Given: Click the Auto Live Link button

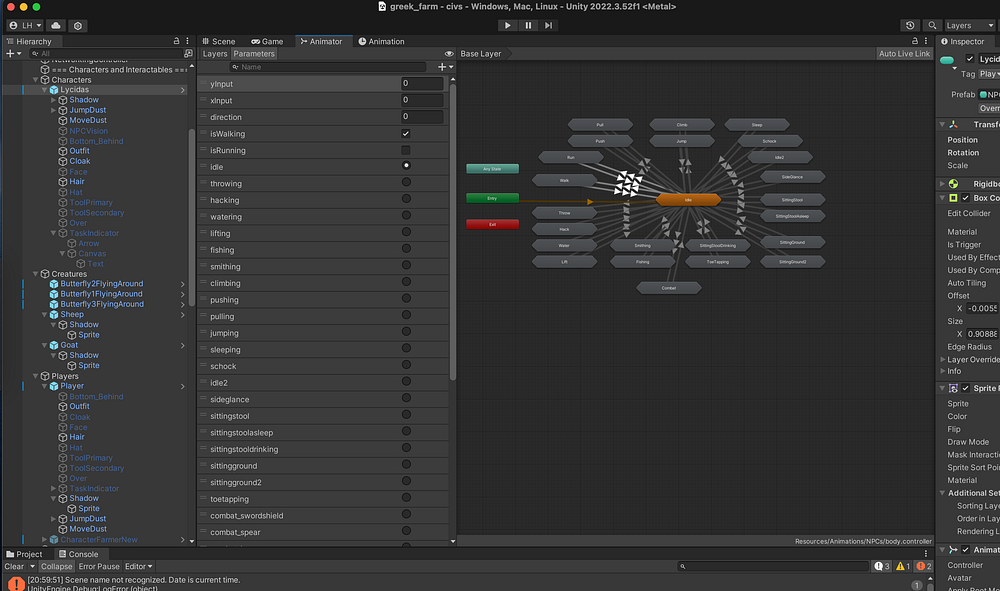Looking at the screenshot, I should coord(903,54).
